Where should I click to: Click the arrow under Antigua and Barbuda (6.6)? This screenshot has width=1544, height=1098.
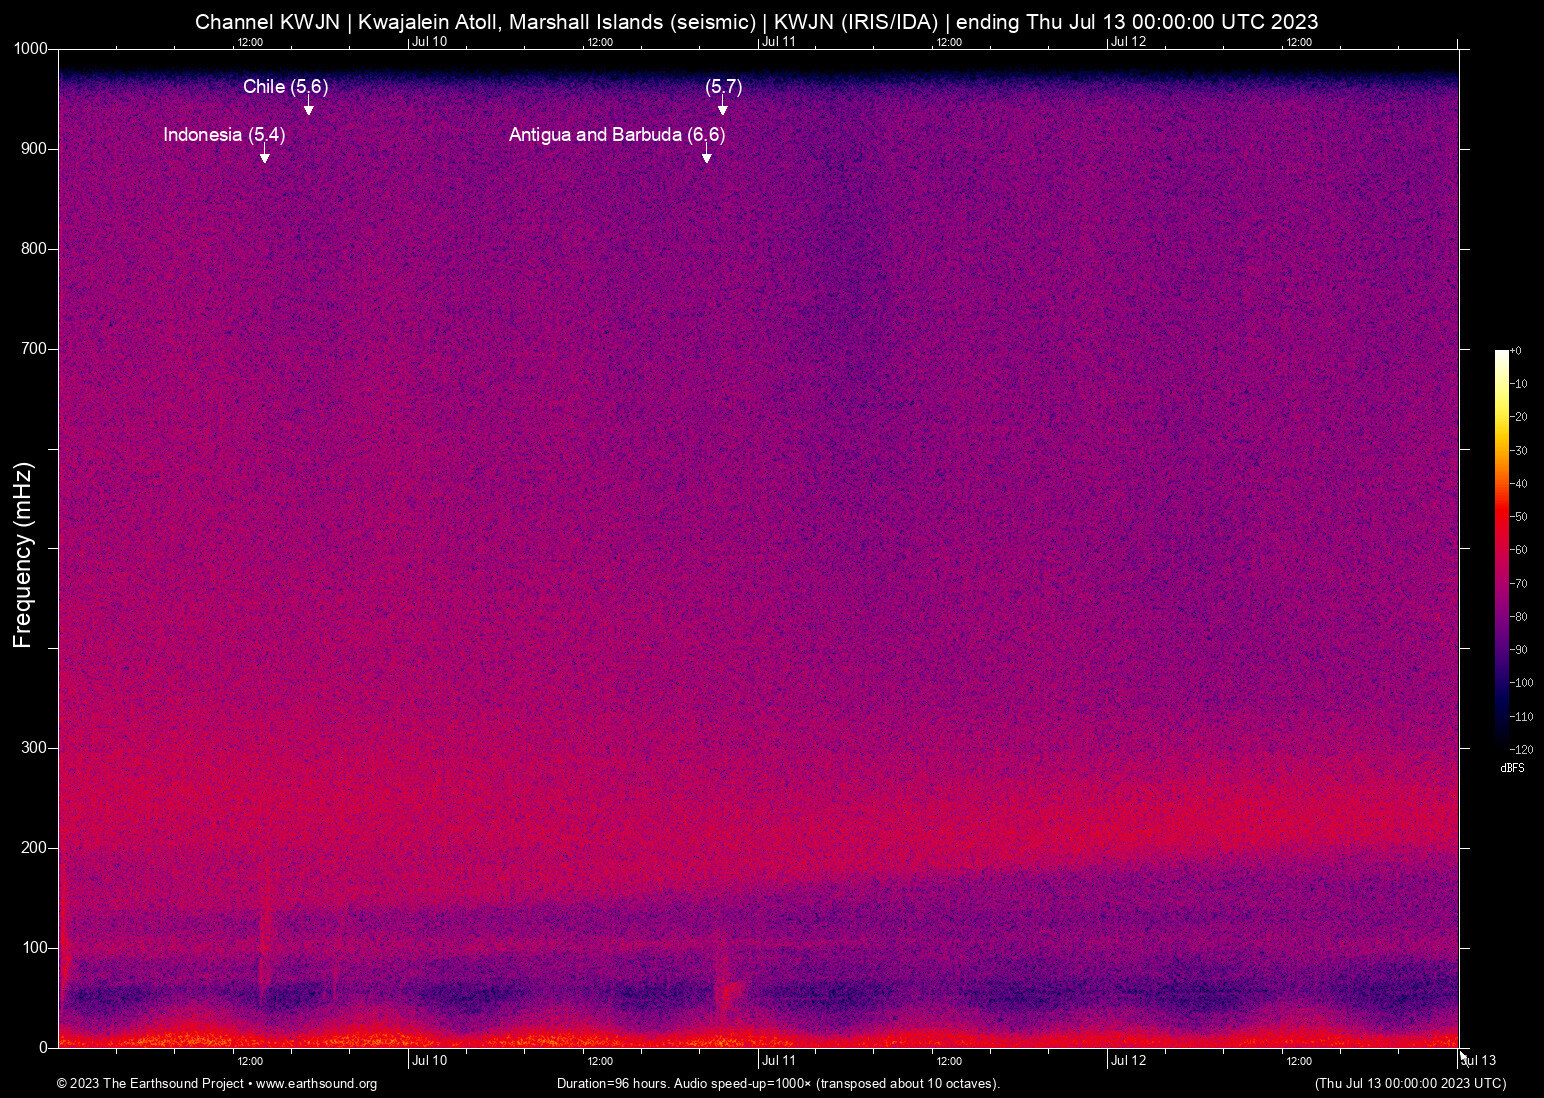(707, 156)
